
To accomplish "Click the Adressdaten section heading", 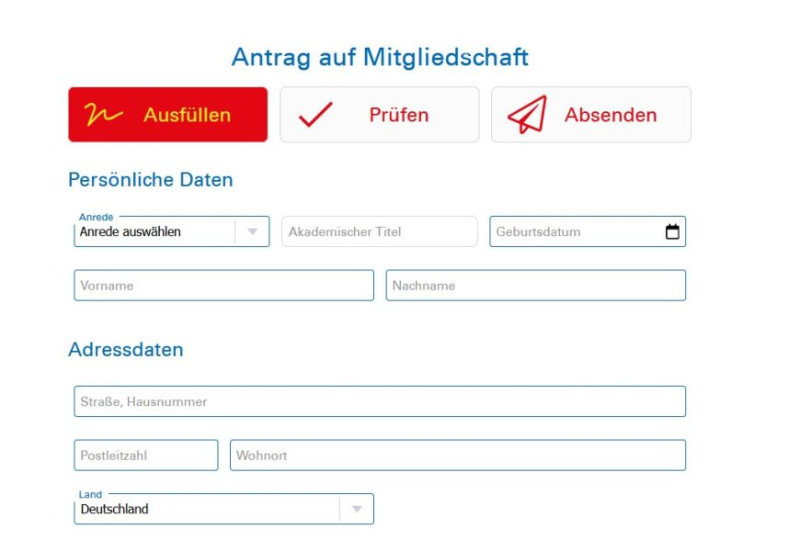I will point(125,350).
